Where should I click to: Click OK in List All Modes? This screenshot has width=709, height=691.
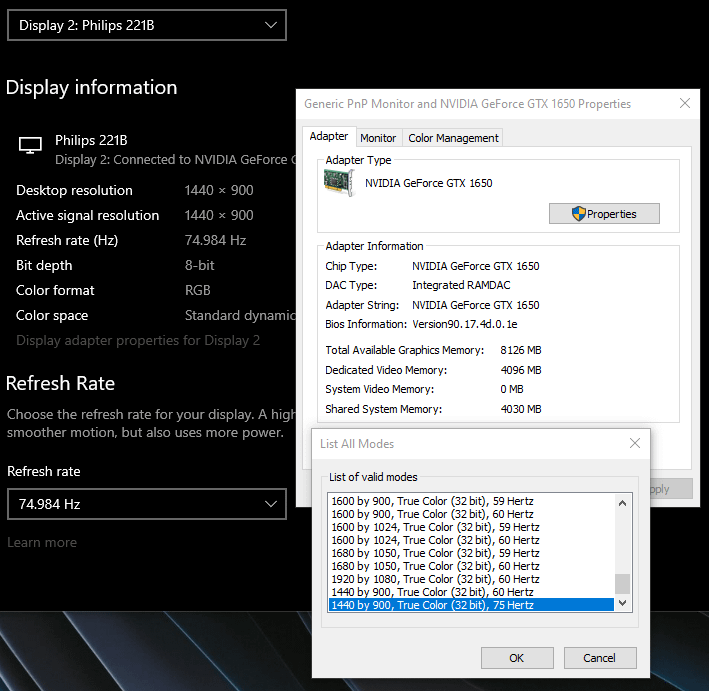[517, 658]
